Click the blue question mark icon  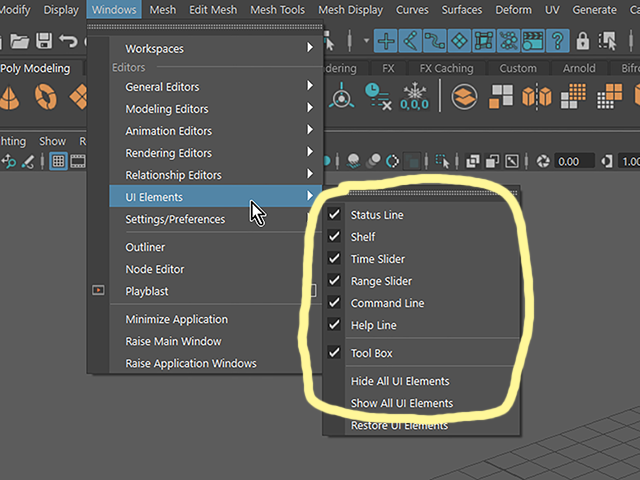(557, 41)
